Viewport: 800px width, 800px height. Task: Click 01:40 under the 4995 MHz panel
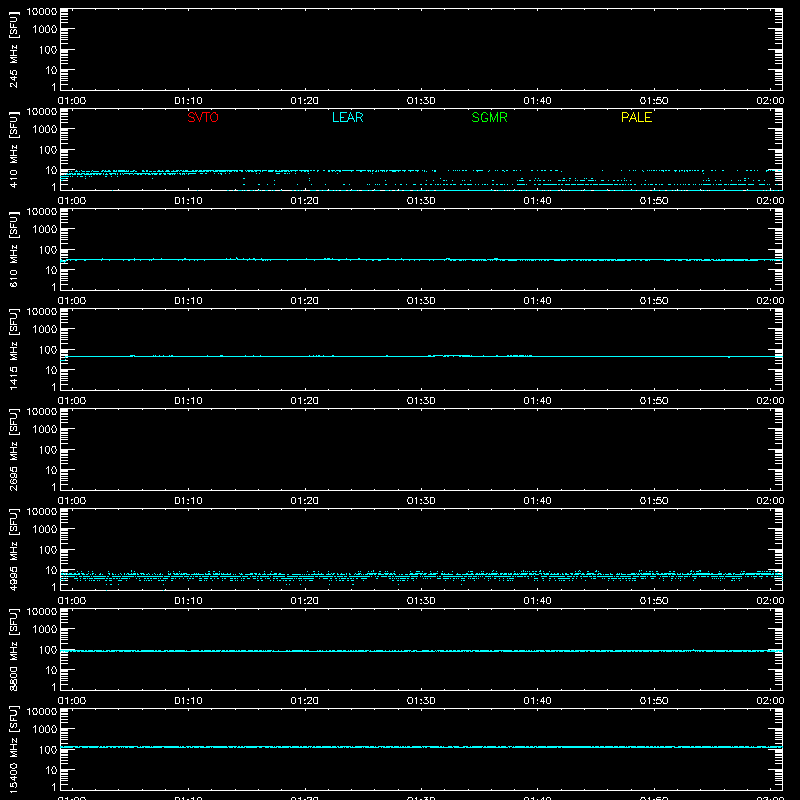click(x=537, y=601)
